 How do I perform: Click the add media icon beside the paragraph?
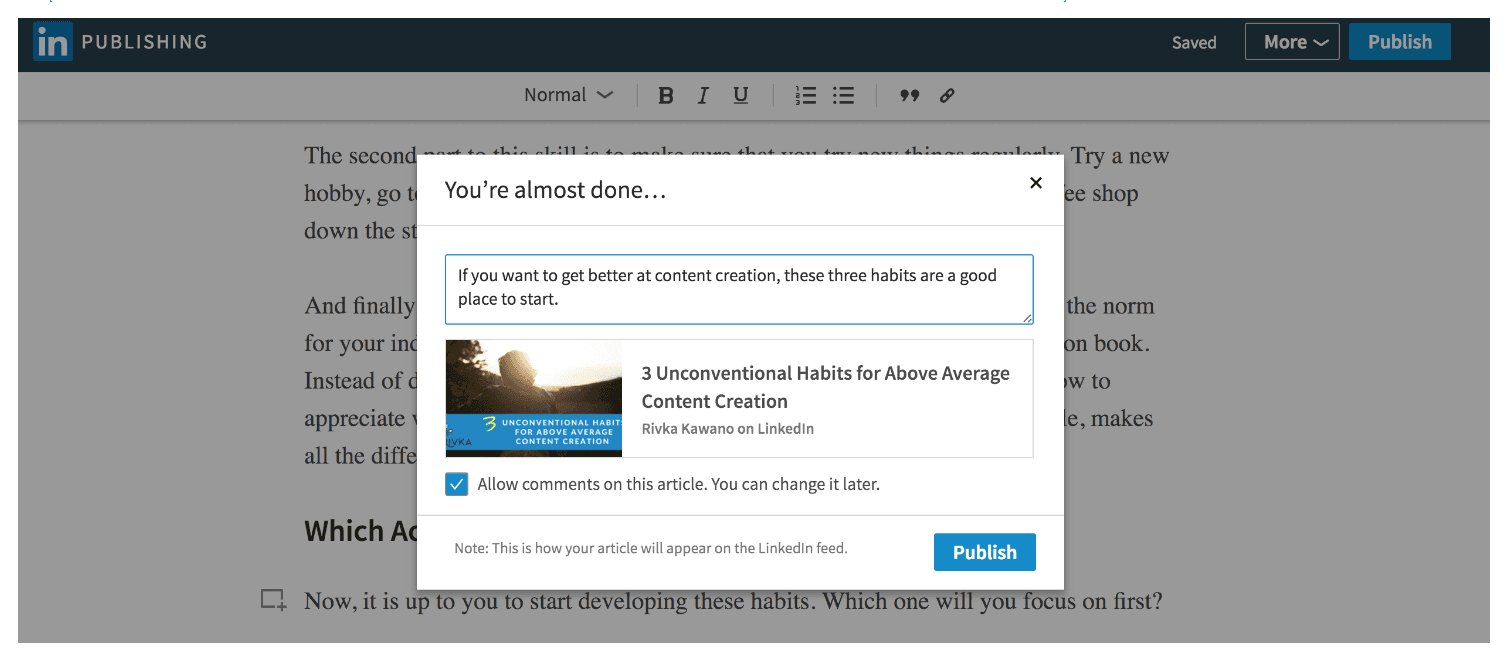pyautogui.click(x=273, y=600)
